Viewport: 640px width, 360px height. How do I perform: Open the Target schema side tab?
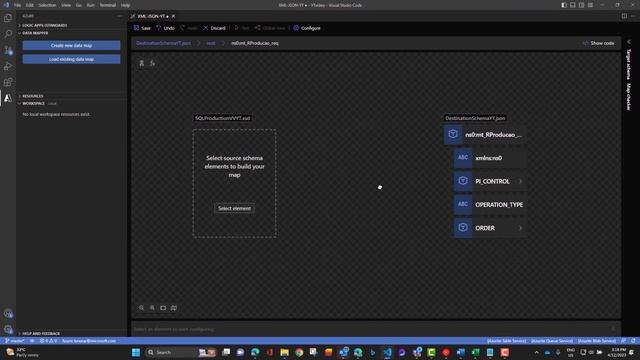pyautogui.click(x=629, y=64)
